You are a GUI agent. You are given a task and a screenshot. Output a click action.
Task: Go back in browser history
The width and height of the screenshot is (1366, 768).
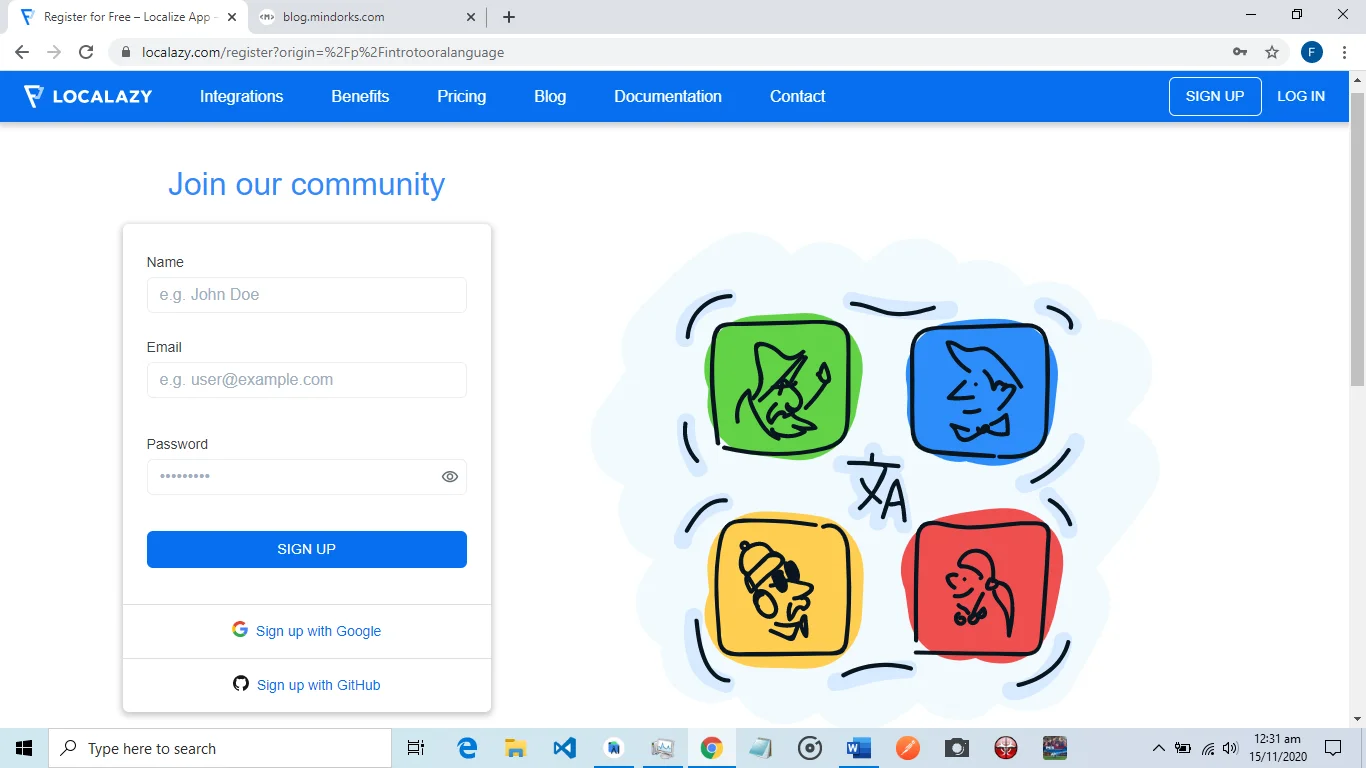[22, 52]
